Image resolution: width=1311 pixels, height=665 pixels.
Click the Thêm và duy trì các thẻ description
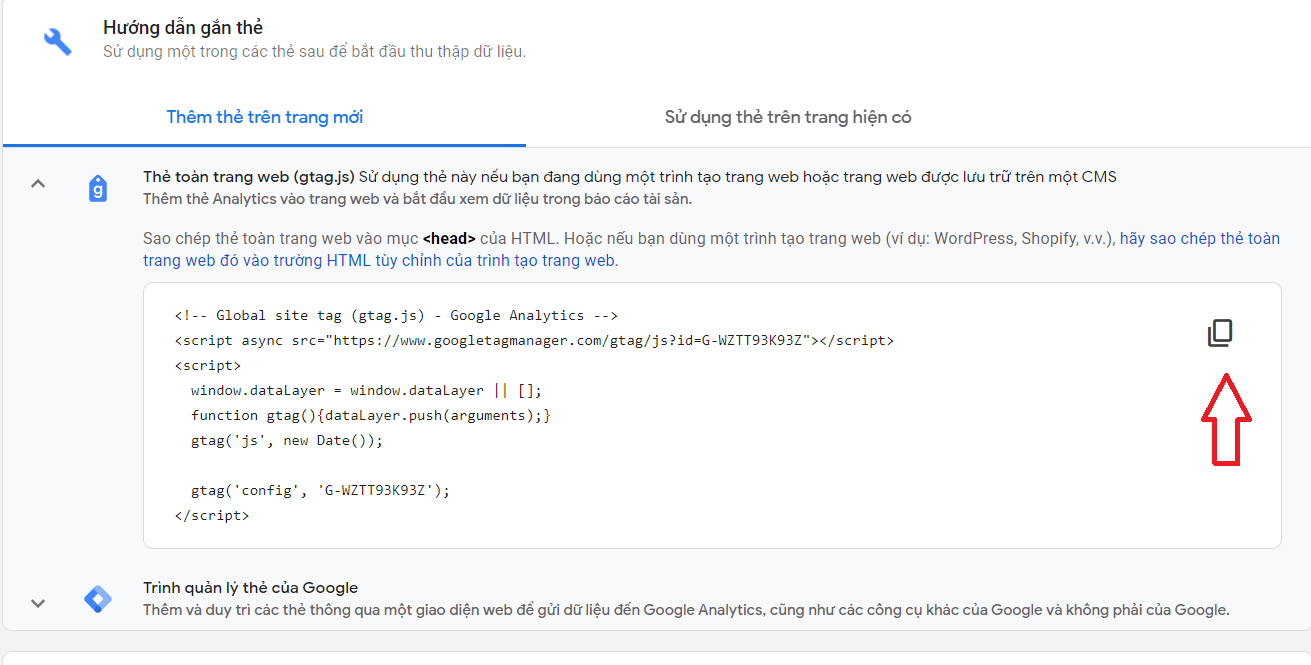click(x=686, y=610)
